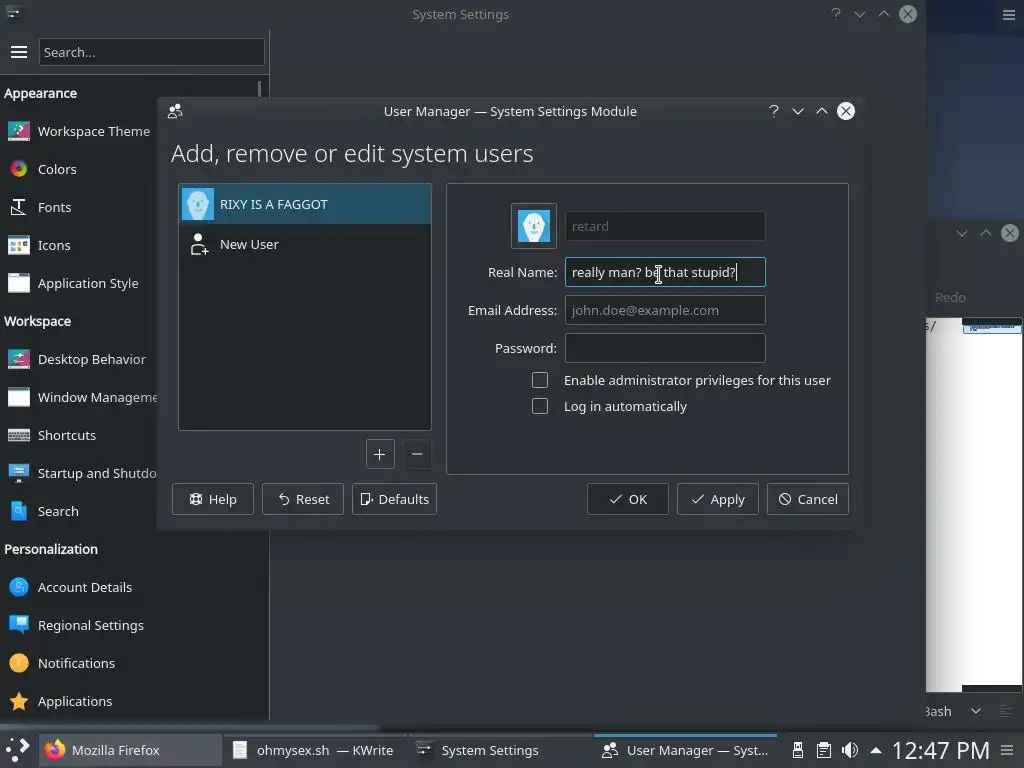Open the volume control in system tray
Screen dimensions: 1024x768
(850, 750)
